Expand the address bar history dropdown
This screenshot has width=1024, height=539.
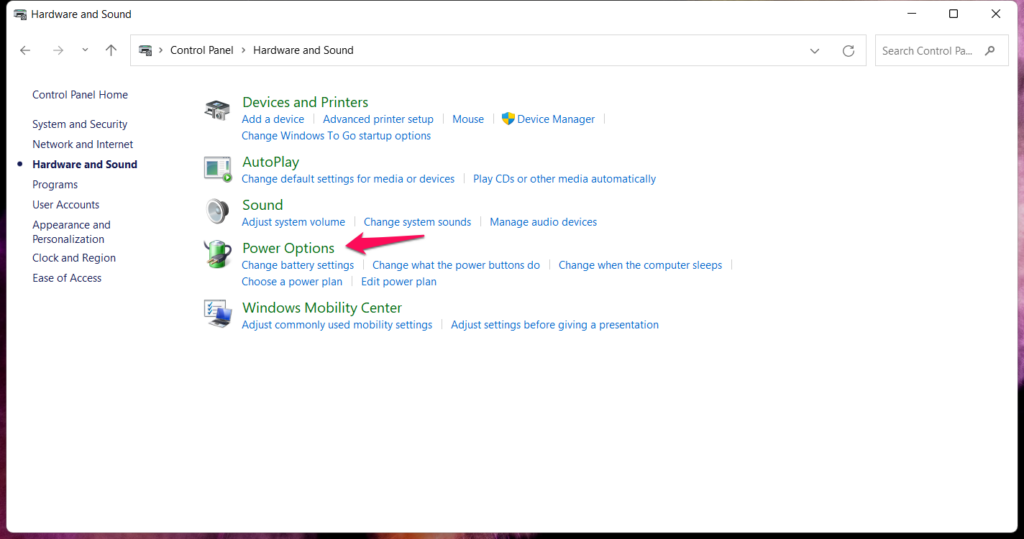814,50
